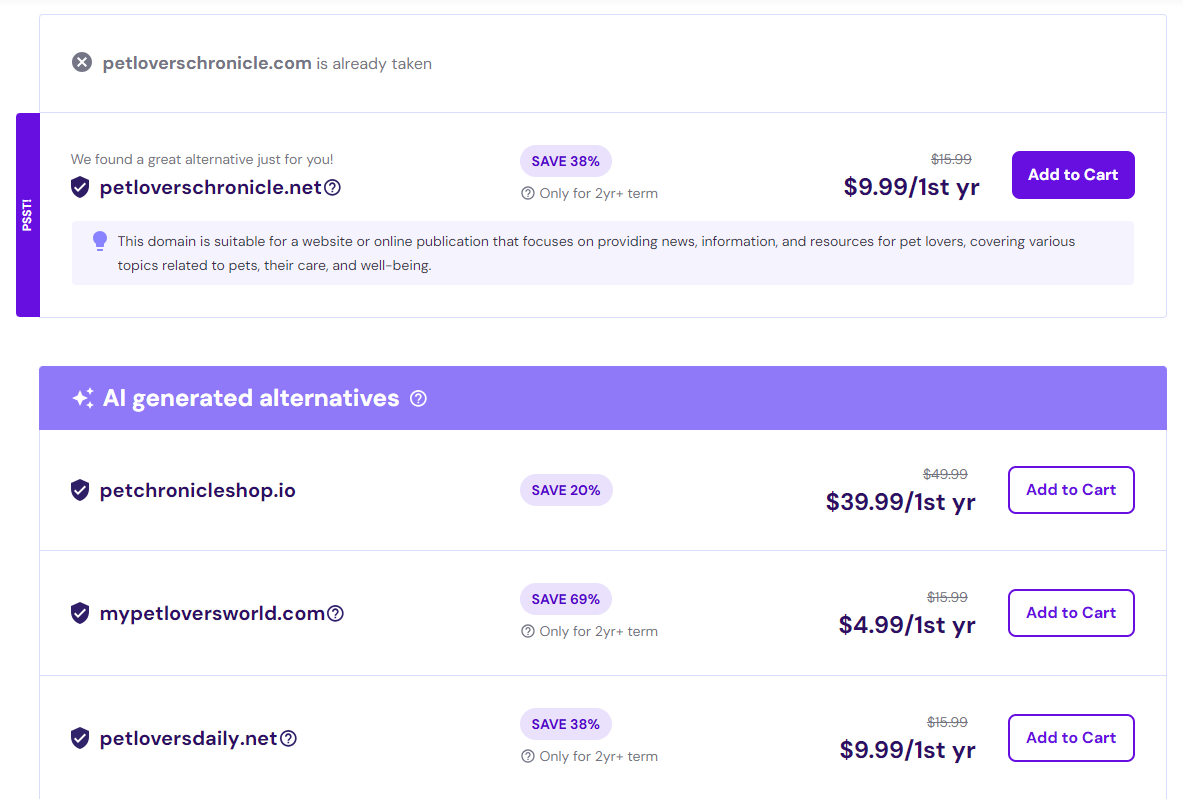Image resolution: width=1183 pixels, height=799 pixels.
Task: Click the question mark on Only for 2yr+ term note
Action: [x=527, y=193]
